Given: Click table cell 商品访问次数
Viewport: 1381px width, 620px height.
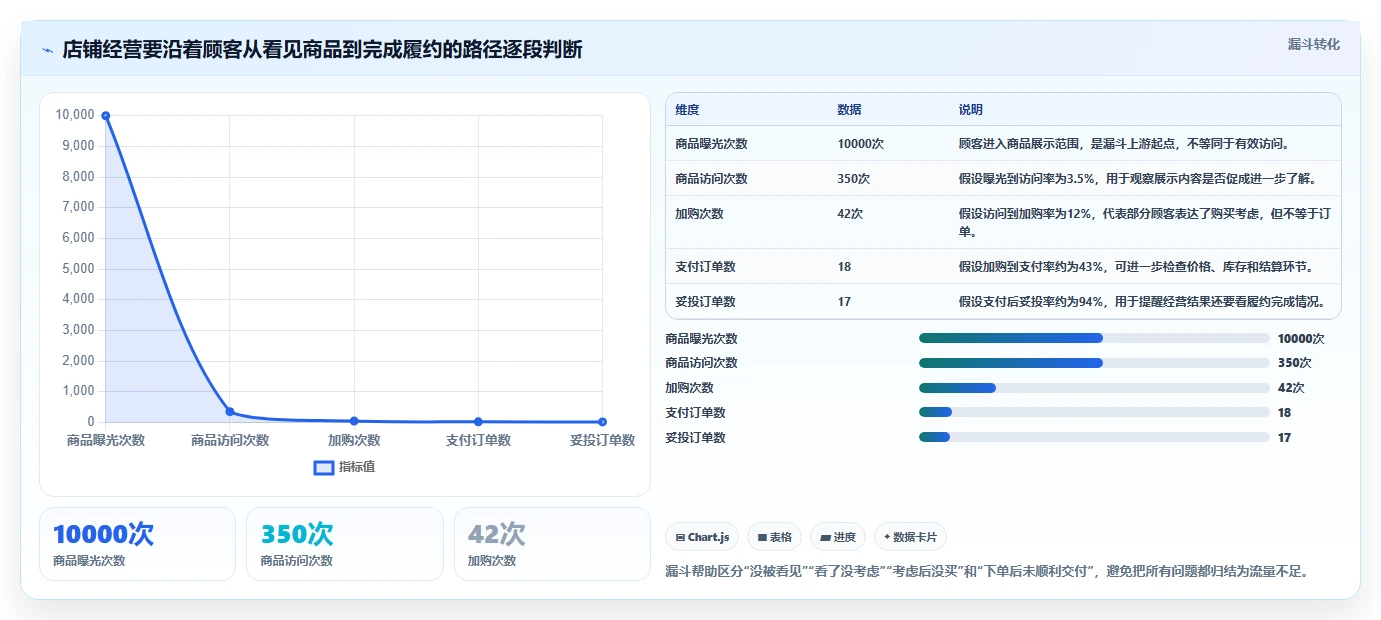Looking at the screenshot, I should click(711, 179).
